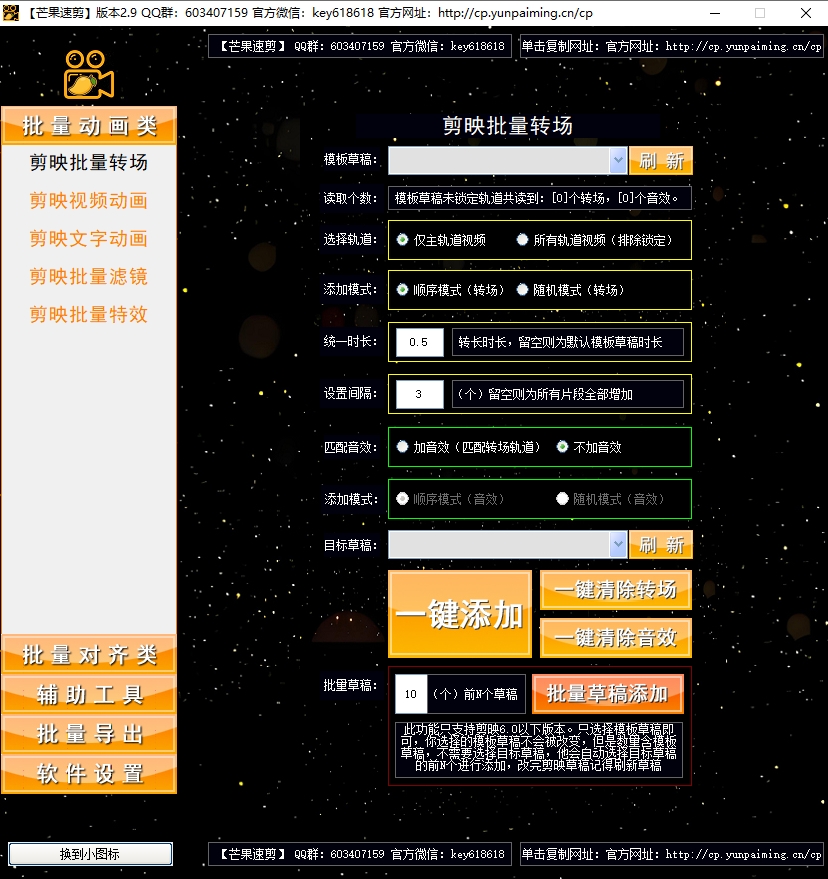Click the （个）留空则为所有片段全部增加 hint
828x879 pixels.
click(x=568, y=394)
